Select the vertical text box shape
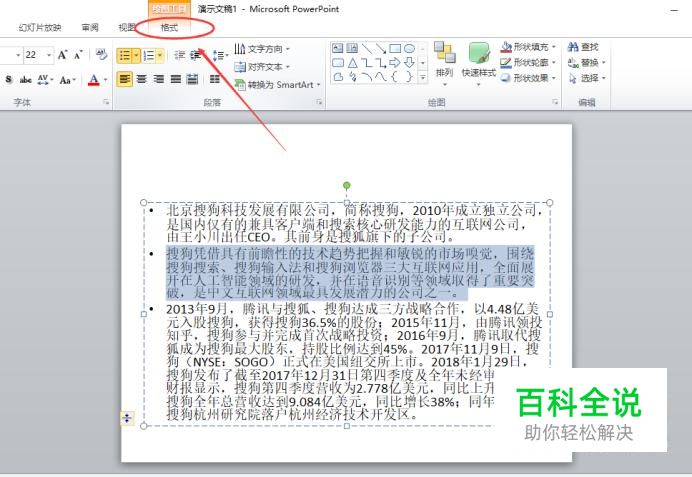The height and width of the screenshot is (477, 692). (352, 48)
